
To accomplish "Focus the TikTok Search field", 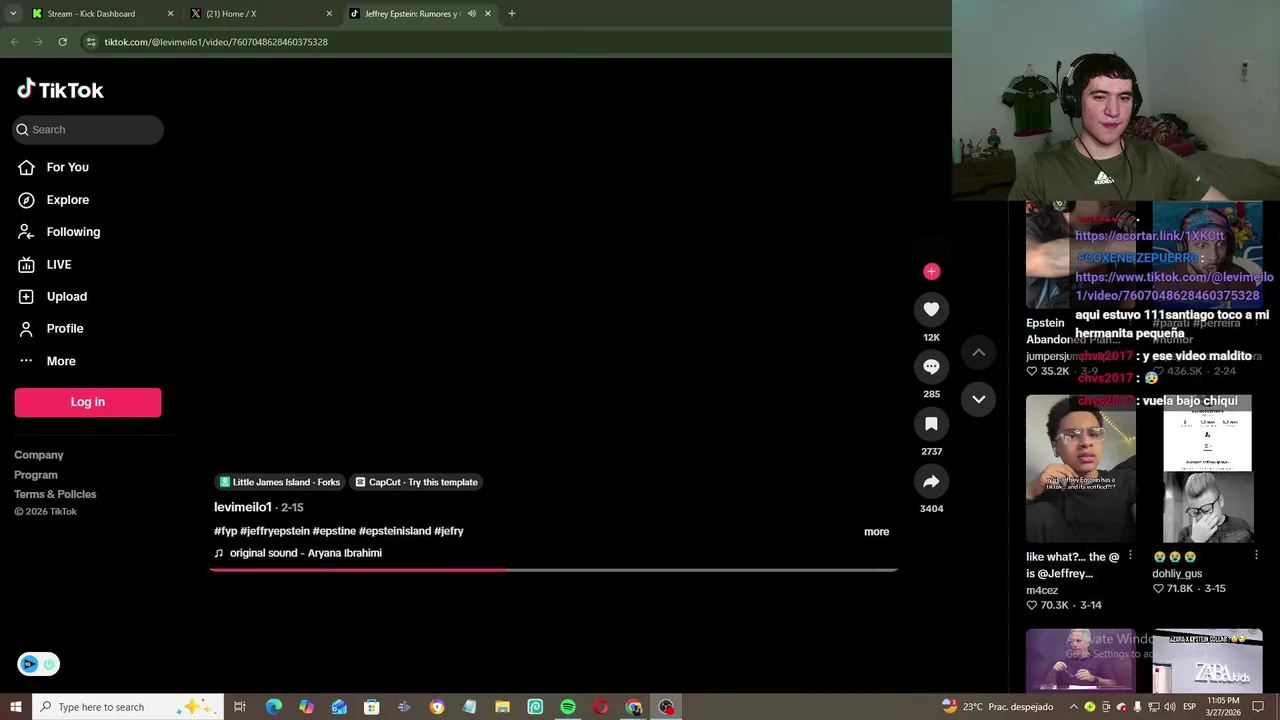I will pyautogui.click(x=88, y=130).
